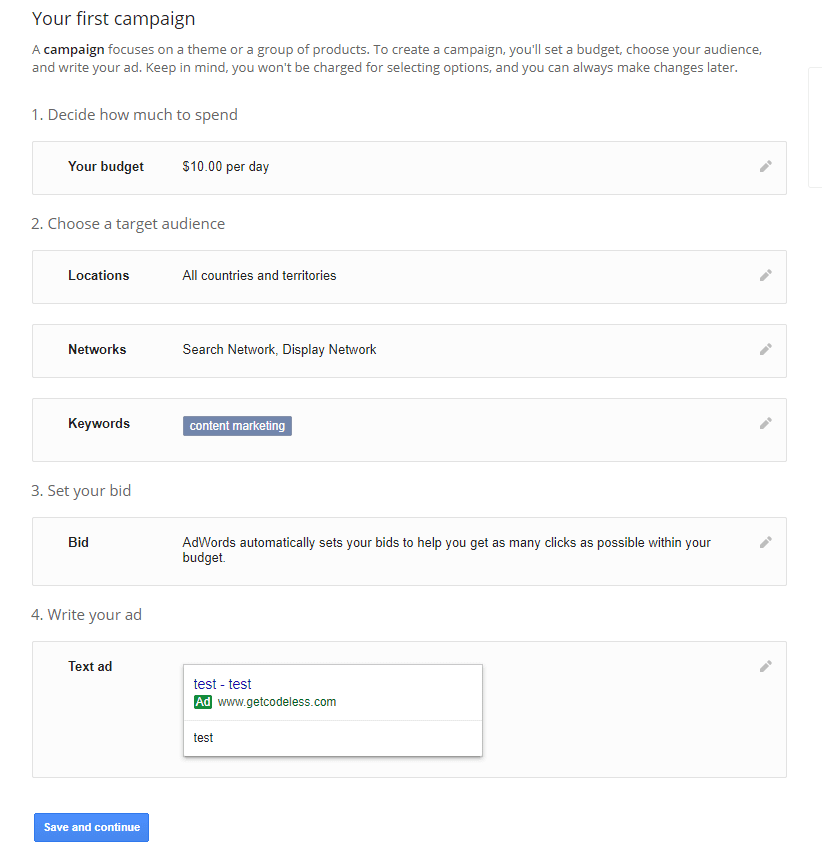The image size is (822, 863).
Task: Select 'All countries and territories' under Locations
Action: [258, 275]
